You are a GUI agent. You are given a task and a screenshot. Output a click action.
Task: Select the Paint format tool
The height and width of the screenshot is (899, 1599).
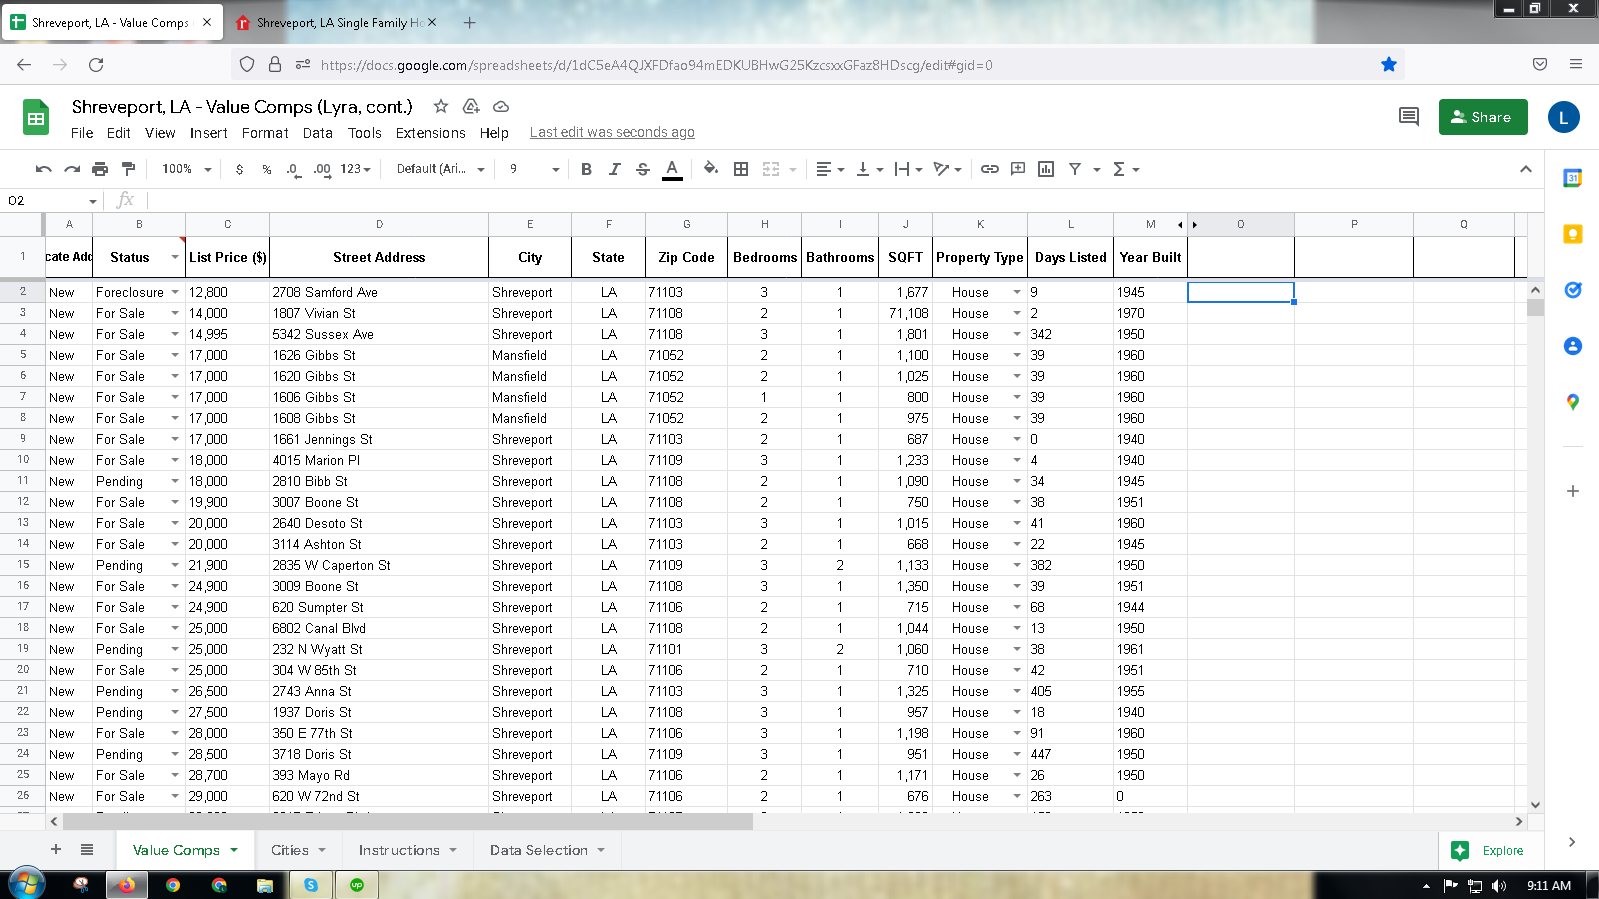[x=128, y=169]
